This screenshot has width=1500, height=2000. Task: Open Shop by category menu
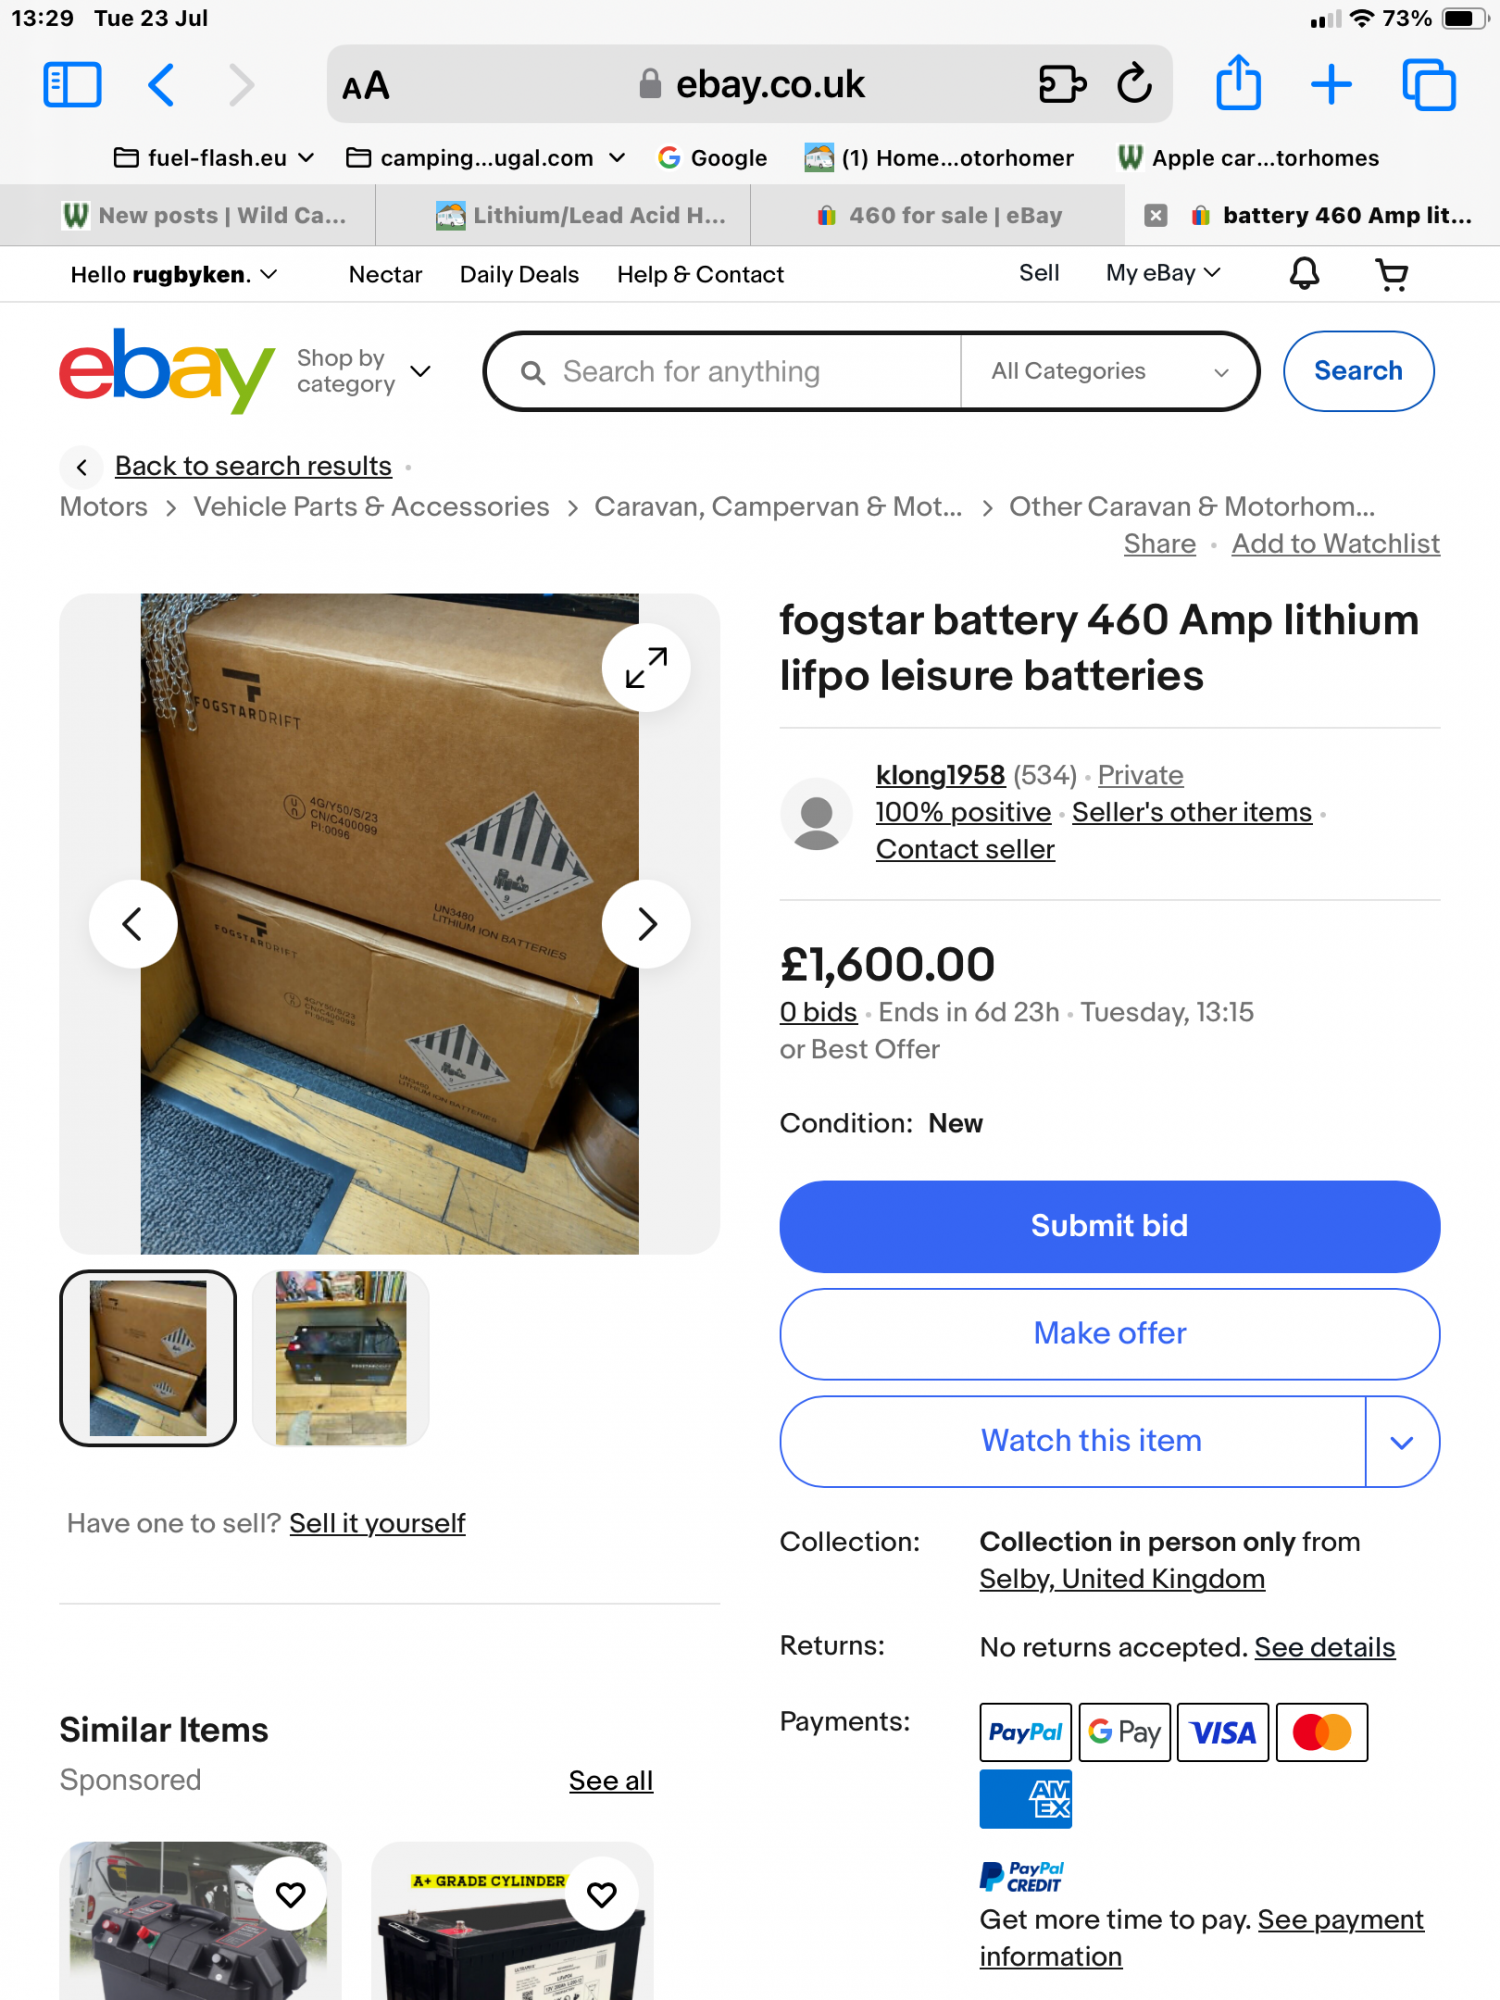pyautogui.click(x=363, y=372)
